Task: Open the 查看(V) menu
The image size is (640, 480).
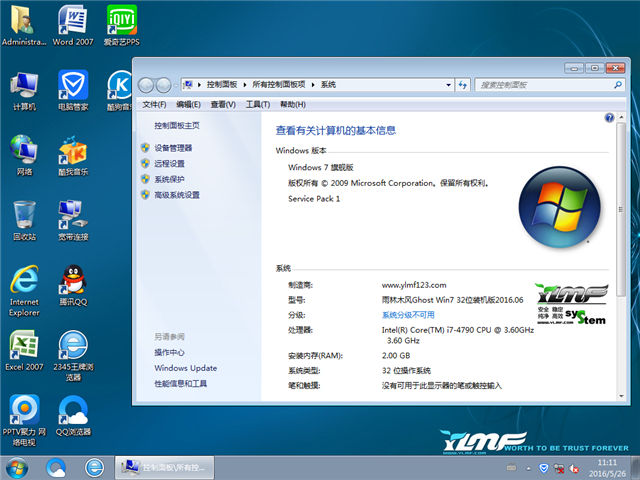Action: 223,104
